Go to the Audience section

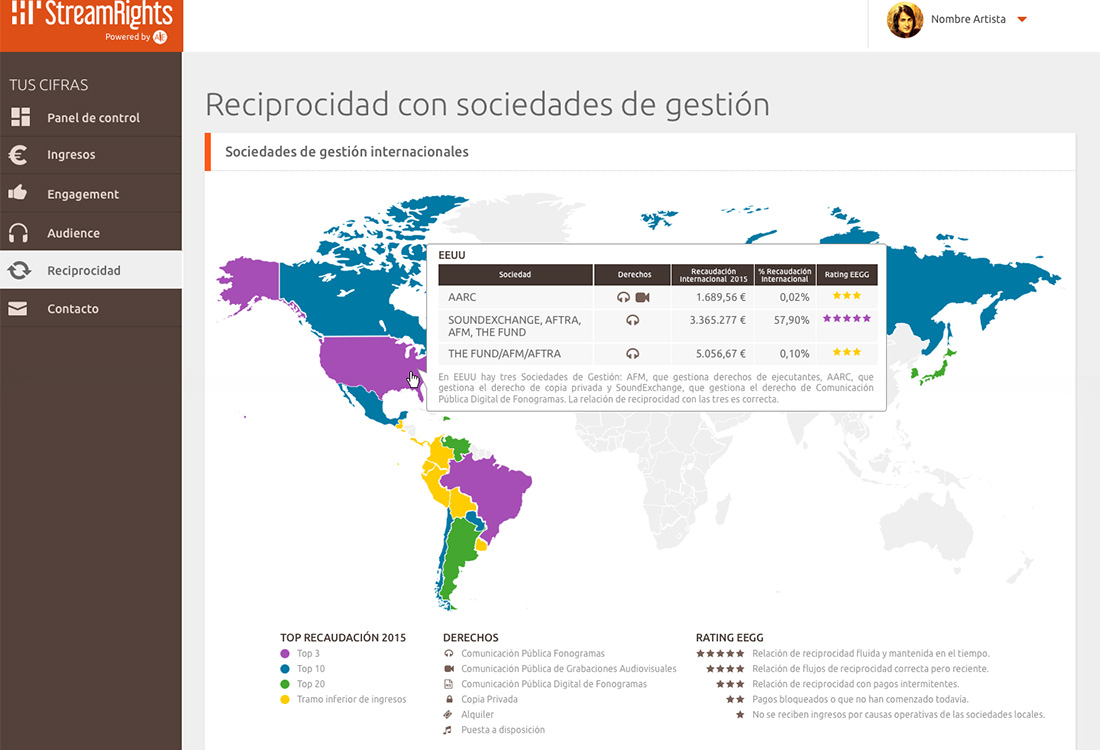pos(73,233)
